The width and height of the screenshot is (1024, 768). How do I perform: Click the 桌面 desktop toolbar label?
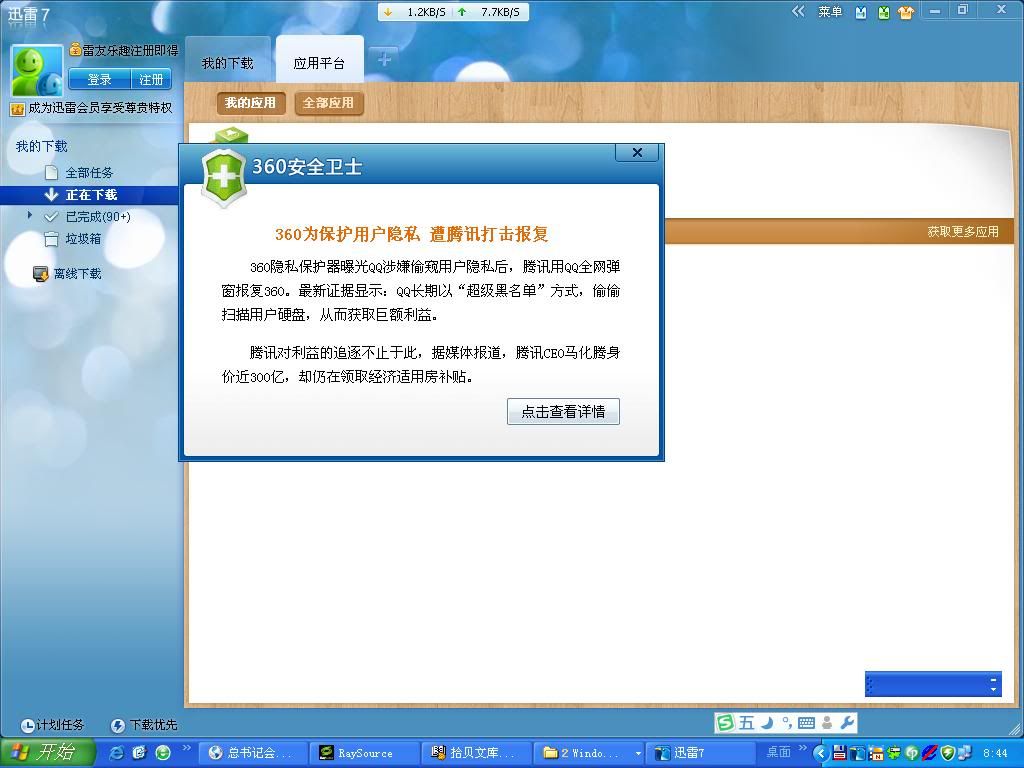[778, 752]
